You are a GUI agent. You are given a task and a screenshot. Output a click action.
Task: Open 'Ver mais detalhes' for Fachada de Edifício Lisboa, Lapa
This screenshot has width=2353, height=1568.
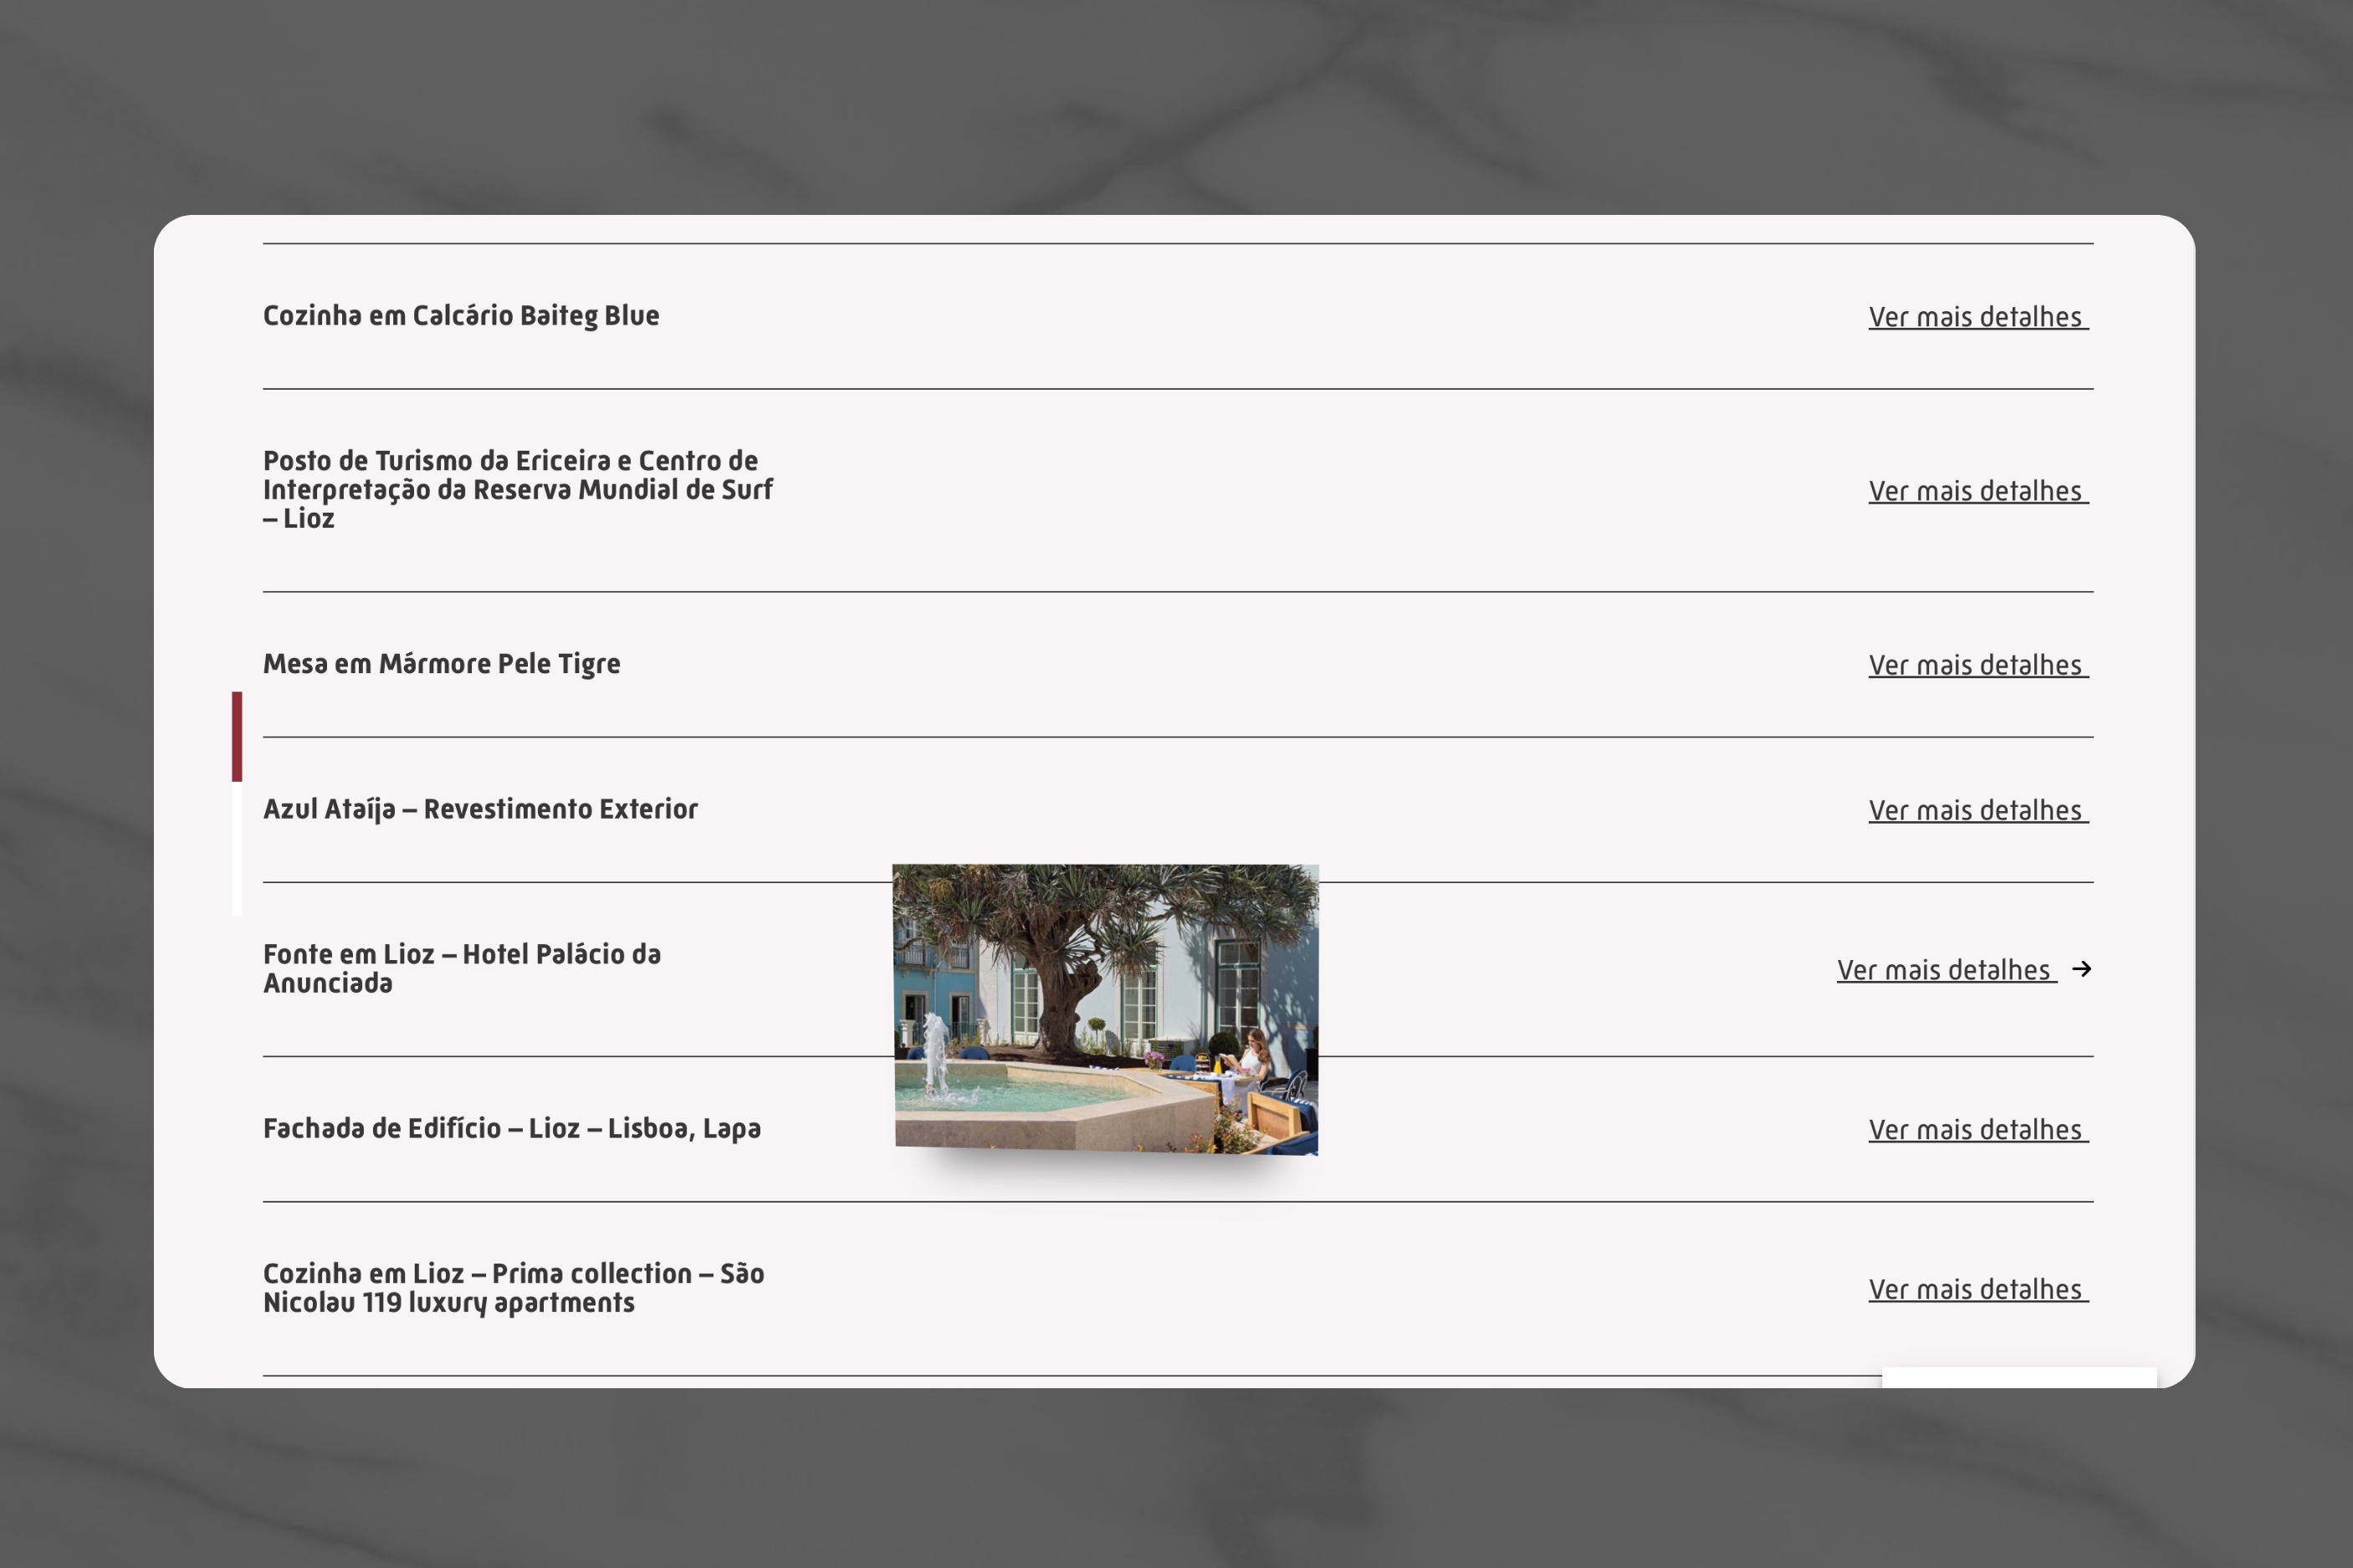[1978, 1130]
